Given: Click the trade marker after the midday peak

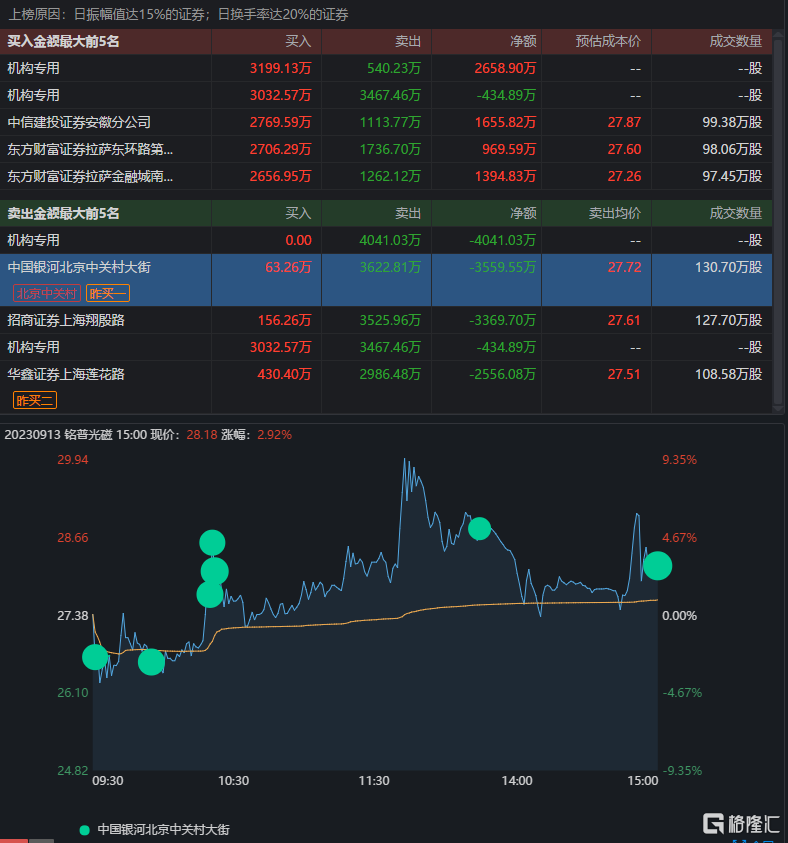Looking at the screenshot, I should click(479, 528).
